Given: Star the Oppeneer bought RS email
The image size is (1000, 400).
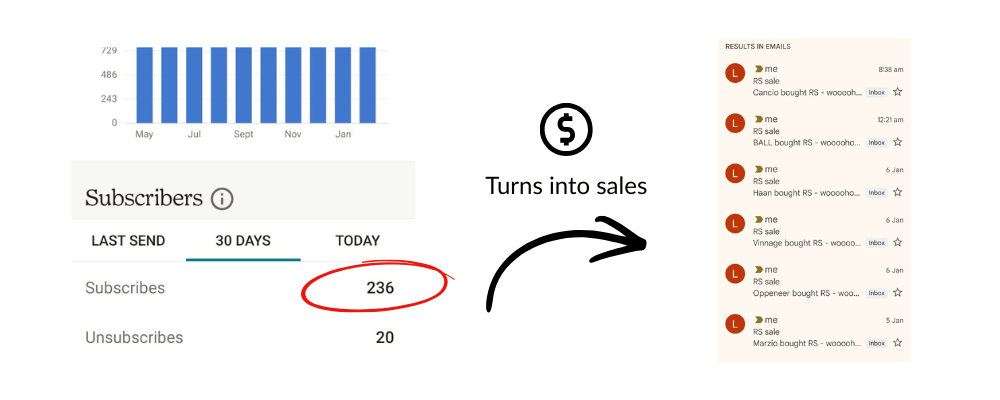Looking at the screenshot, I should [x=897, y=293].
